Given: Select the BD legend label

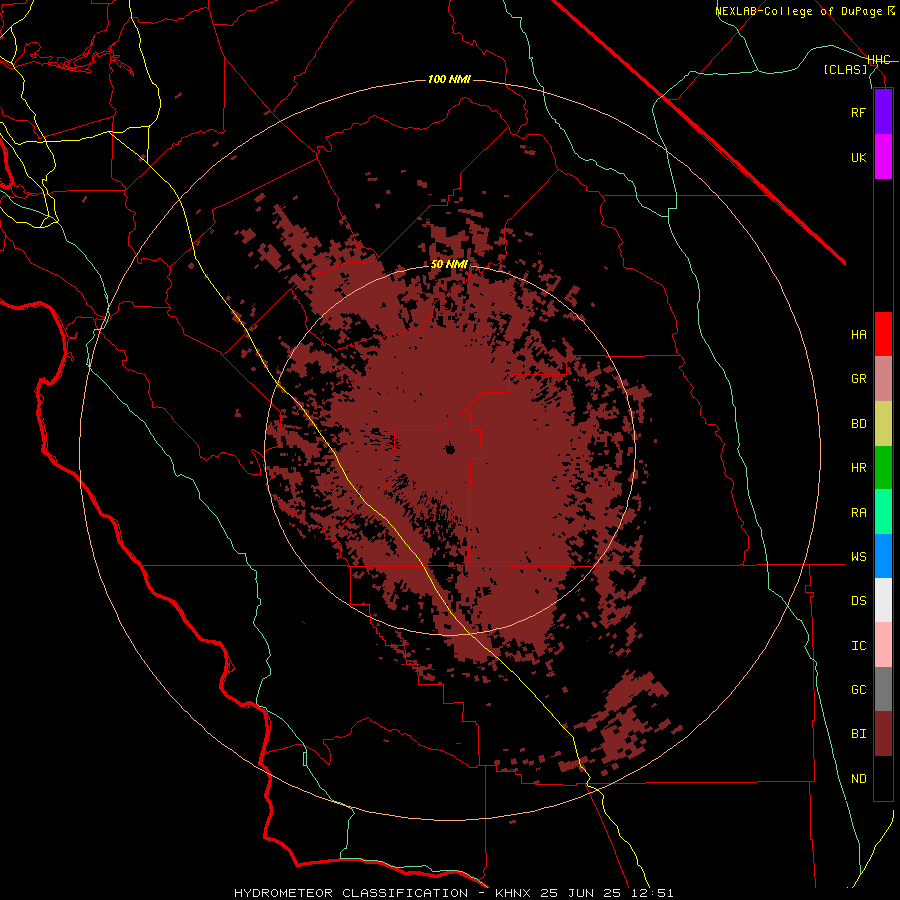Looking at the screenshot, I should point(858,424).
